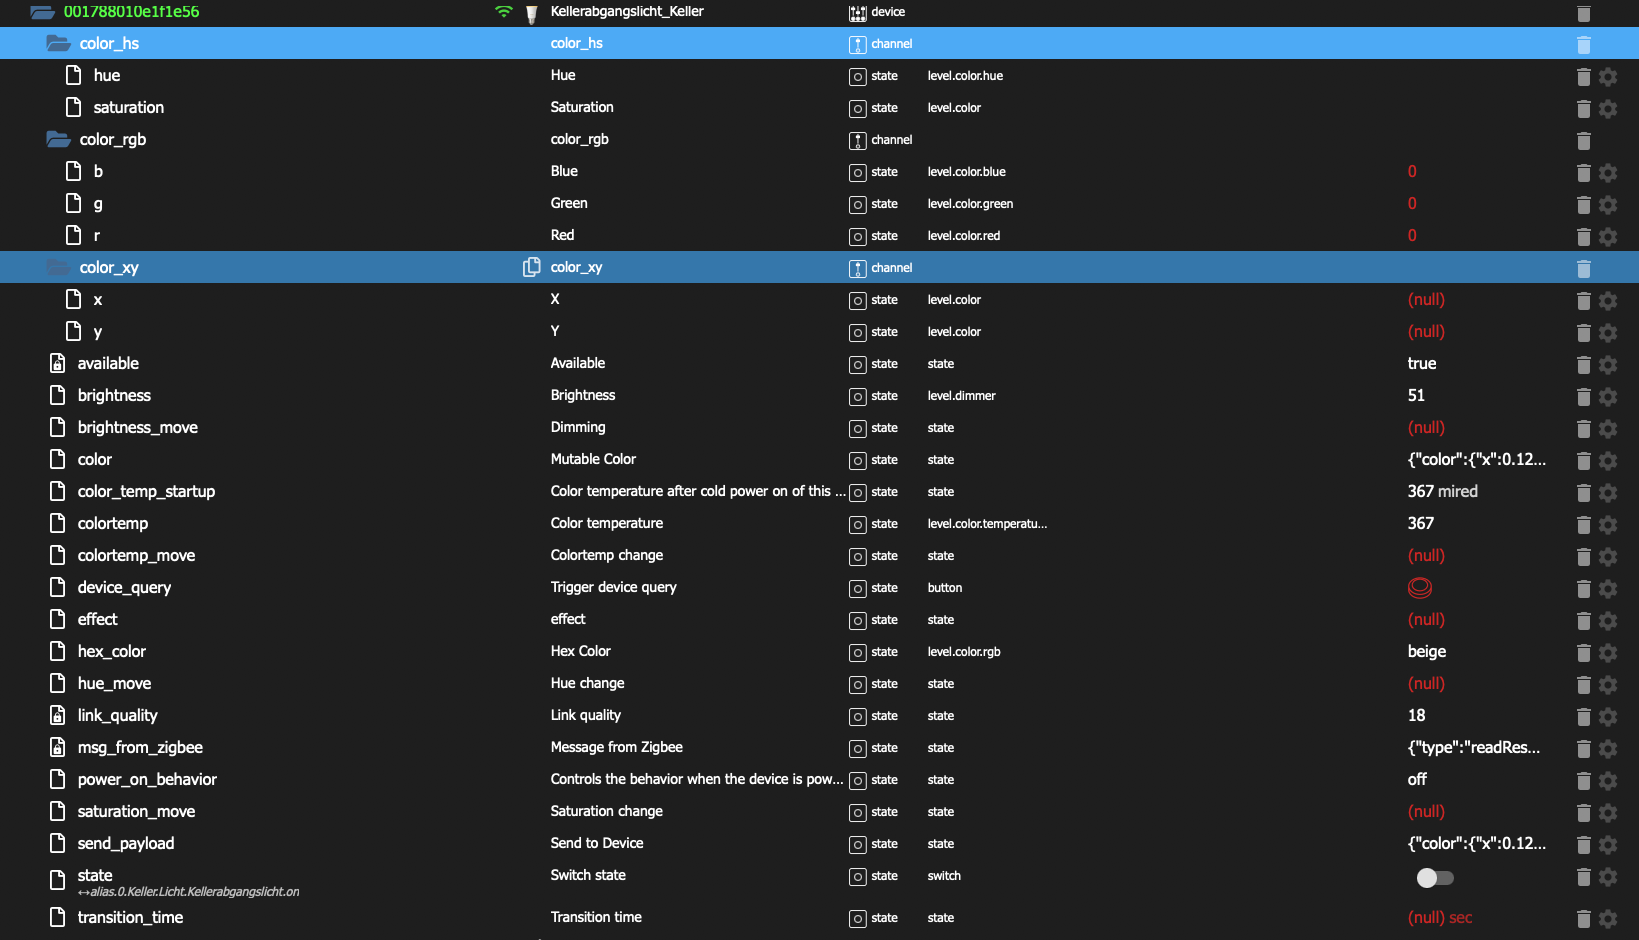Delete the brightness state with trash icon
The image size is (1639, 940).
(x=1583, y=397)
